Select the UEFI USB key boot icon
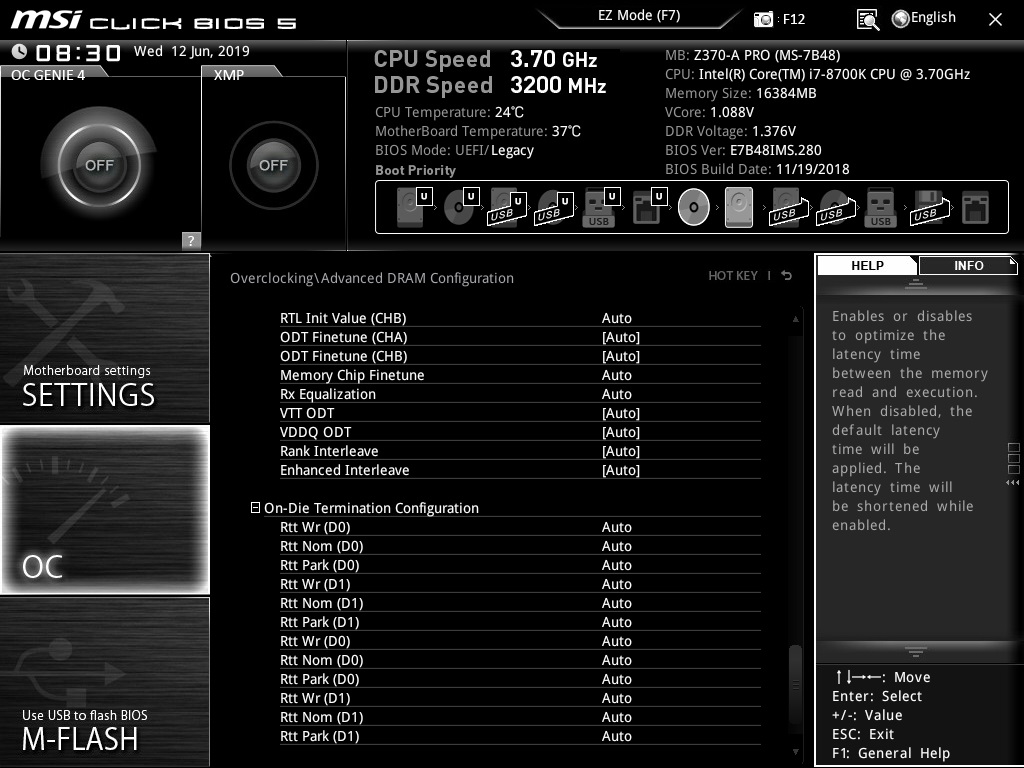The width and height of the screenshot is (1024, 768). (600, 208)
